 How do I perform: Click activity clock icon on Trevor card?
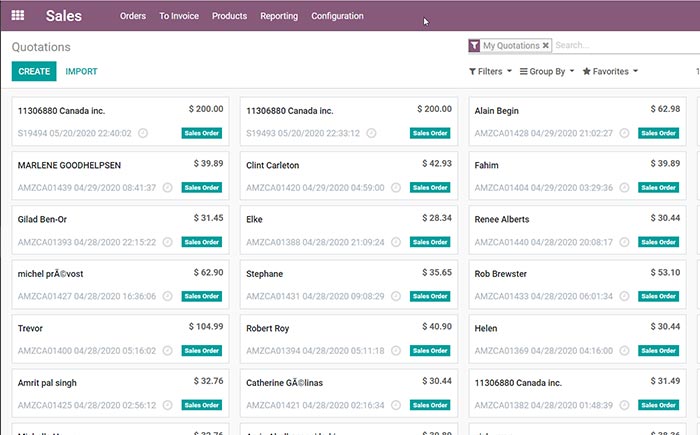pos(168,350)
